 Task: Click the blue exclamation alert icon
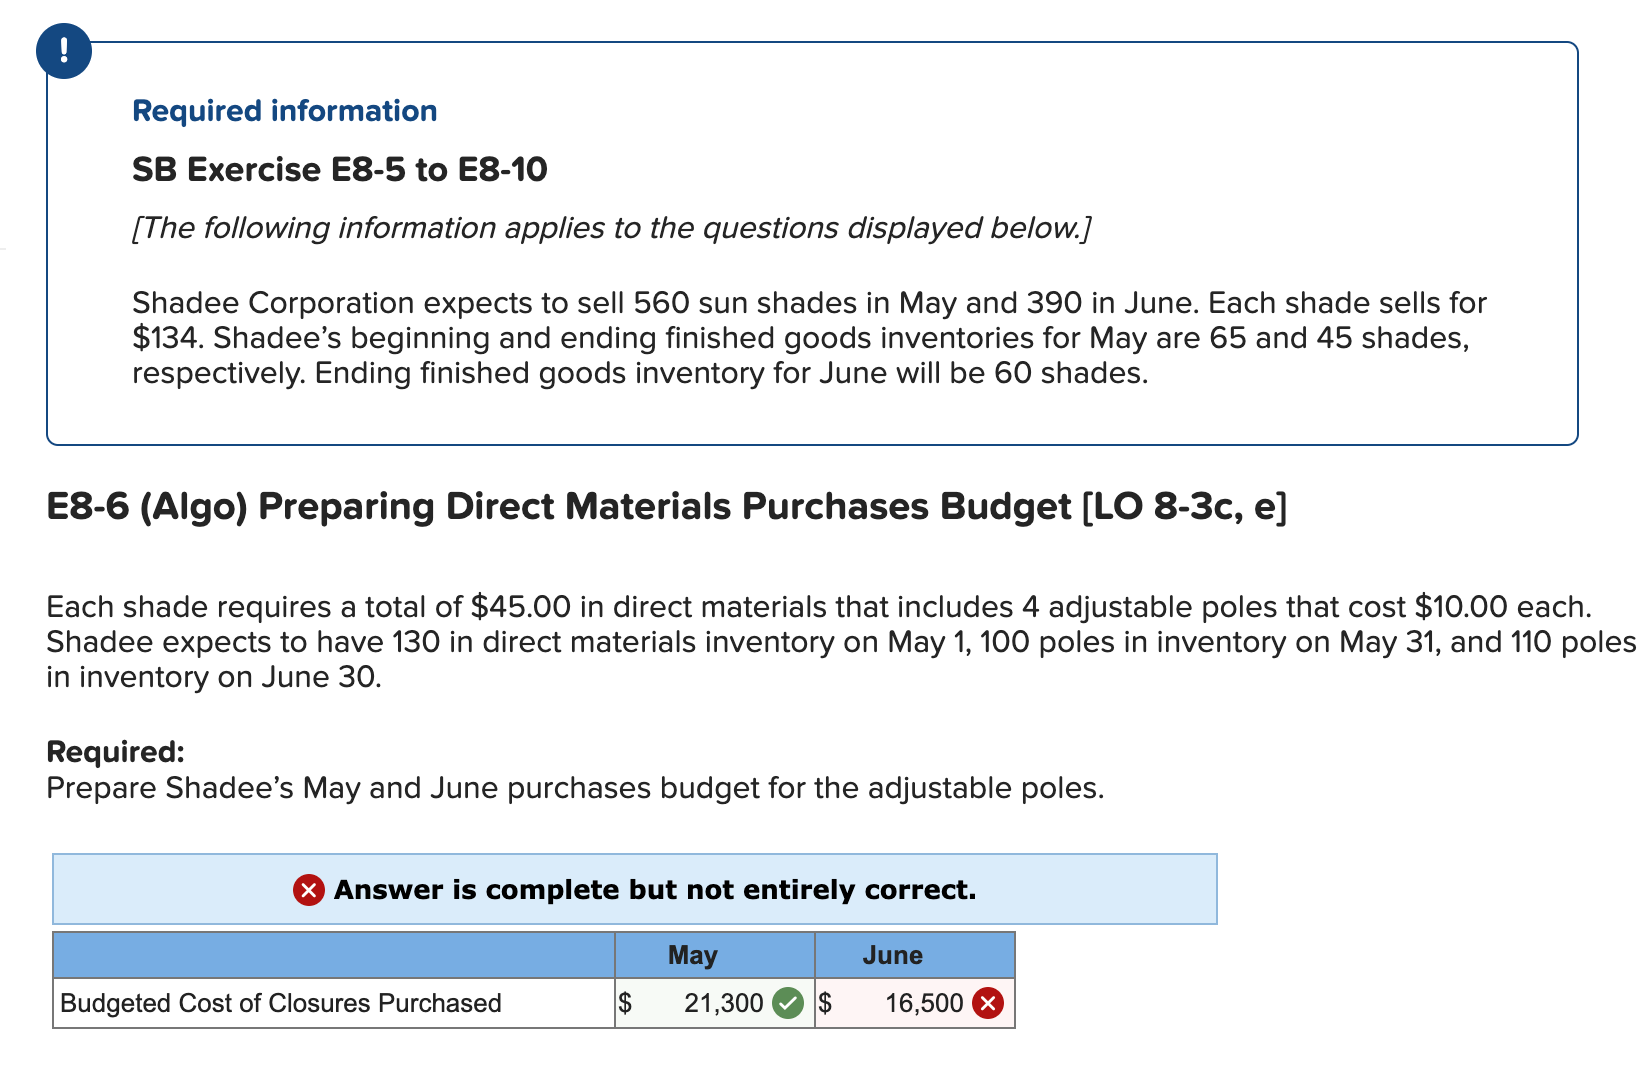point(62,51)
